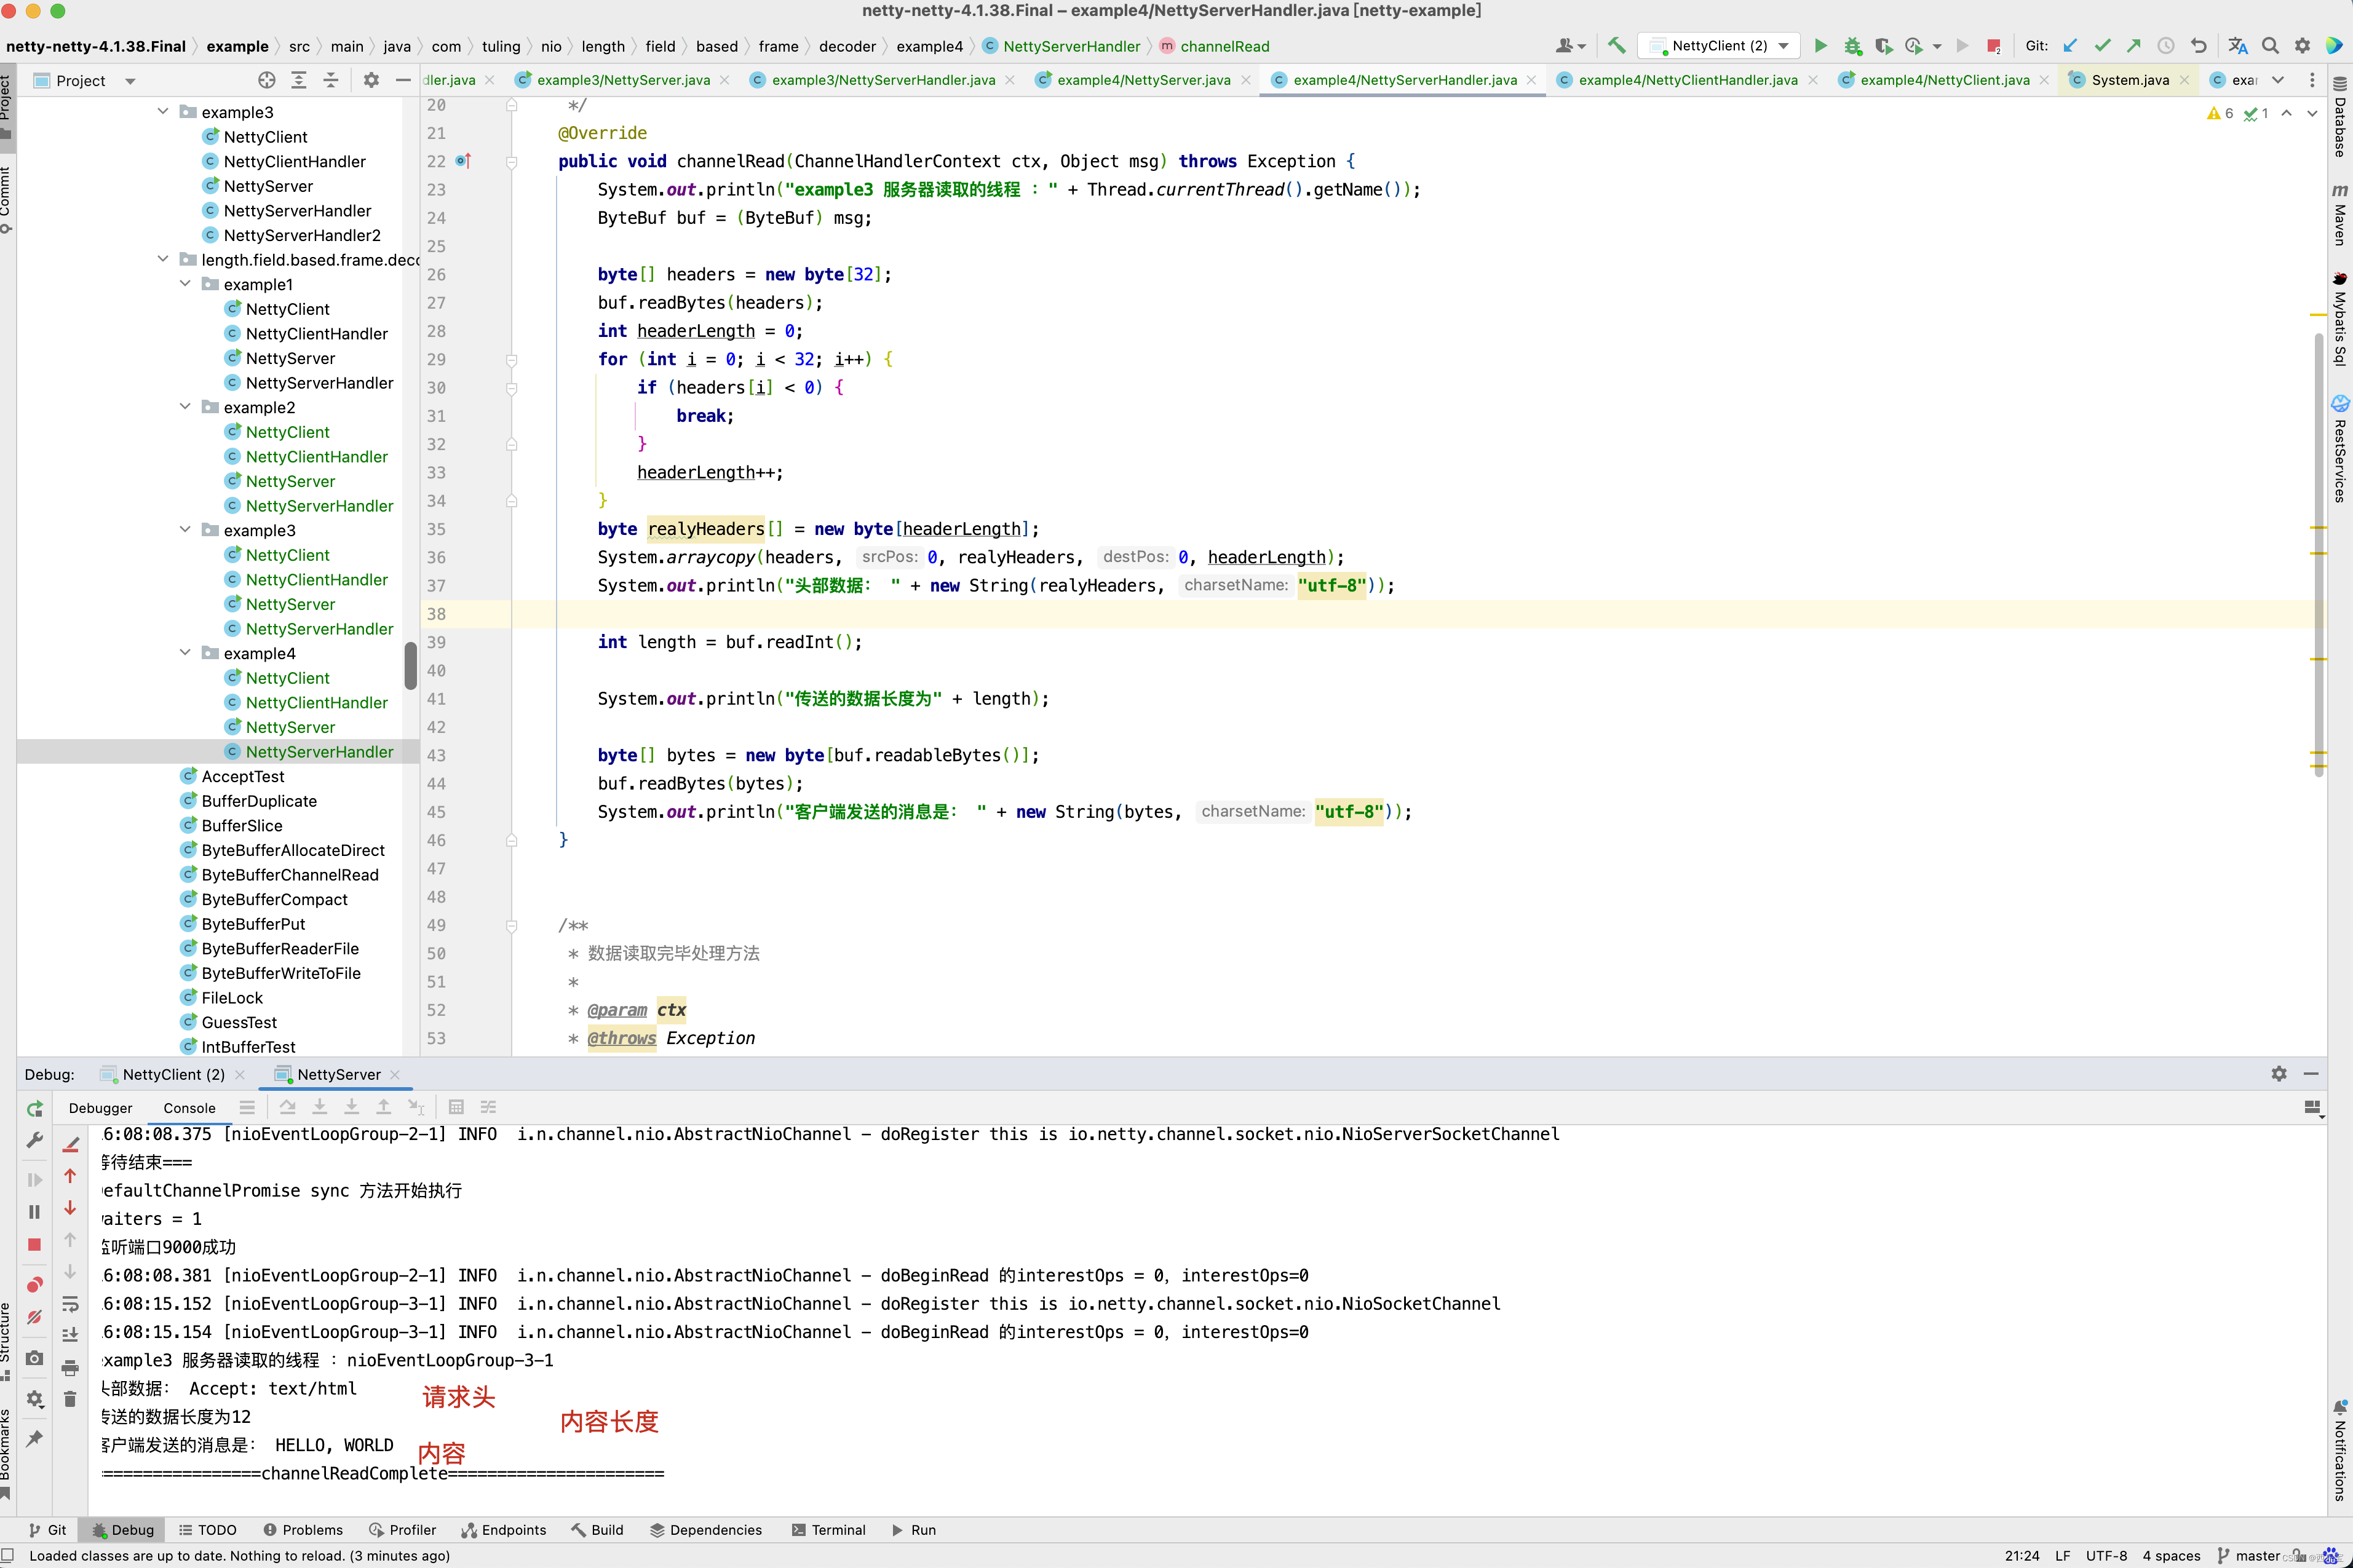Click Rerun NettyServer icon in debug panel
Image resolution: width=2353 pixels, height=1568 pixels.
point(34,1108)
